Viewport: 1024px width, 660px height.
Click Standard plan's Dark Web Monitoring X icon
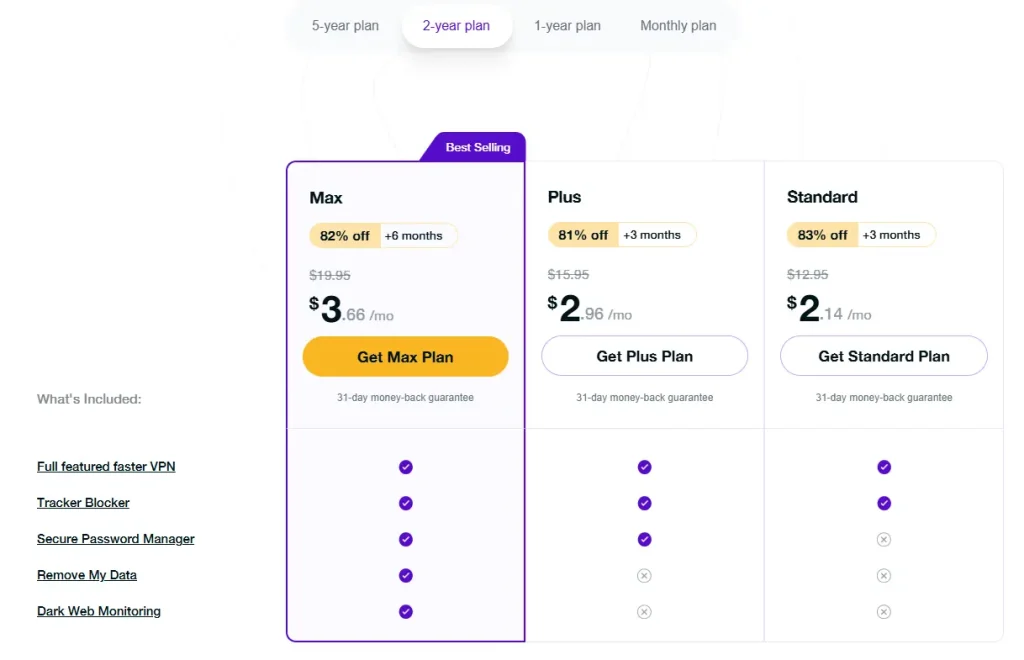(883, 611)
